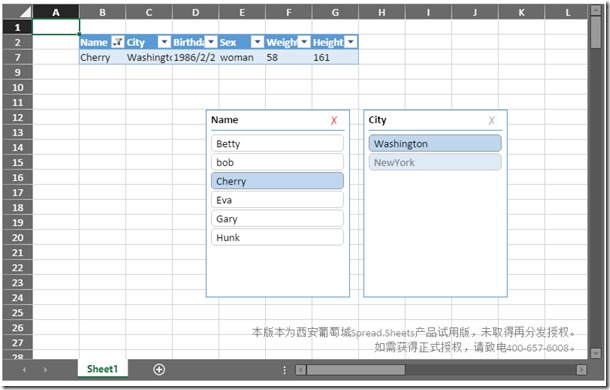The width and height of the screenshot is (610, 390).
Task: Click the tab strip splitter dots
Action: (x=284, y=370)
